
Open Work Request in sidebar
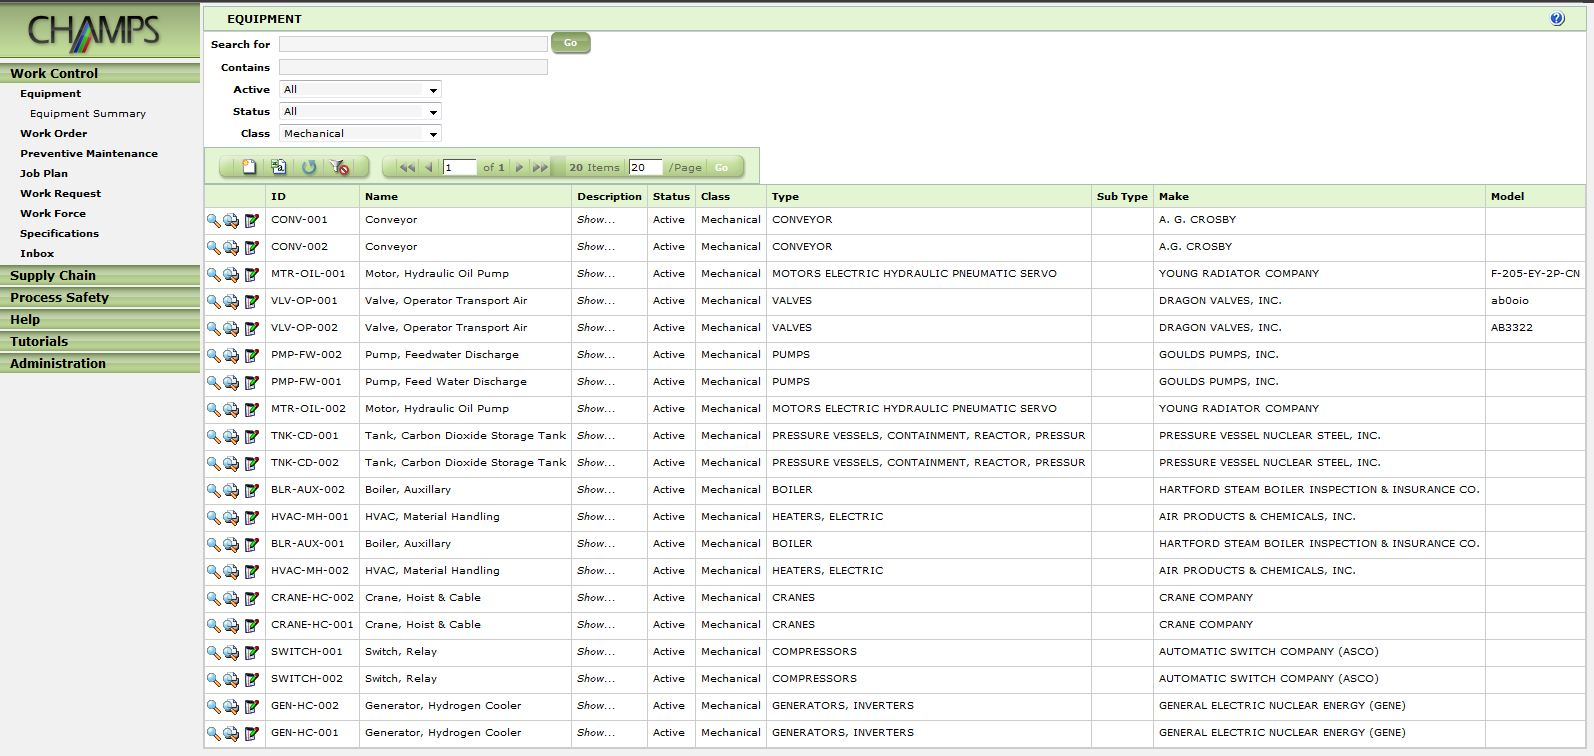[61, 194]
